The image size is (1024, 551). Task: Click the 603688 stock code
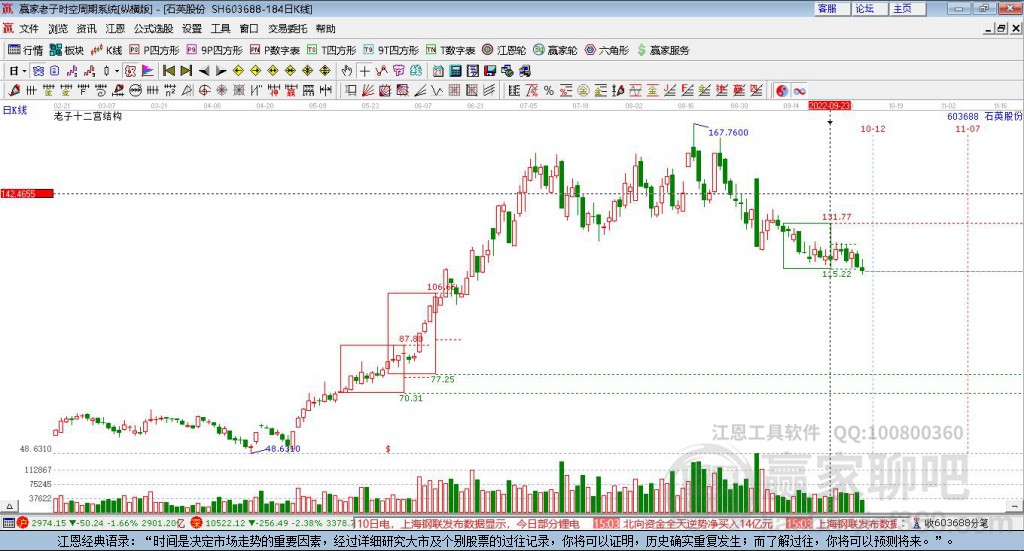click(963, 116)
